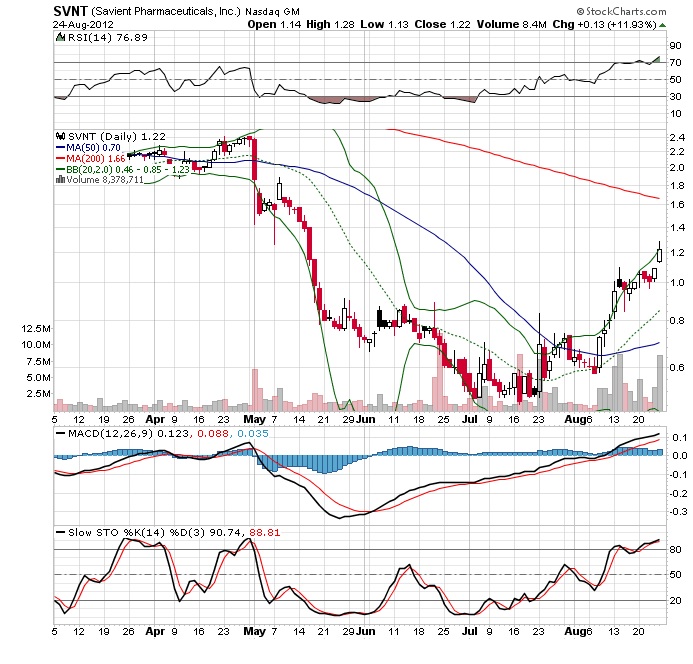Click the final gray volume bar of August
Viewport: 693px width, 664px height.
(660, 383)
